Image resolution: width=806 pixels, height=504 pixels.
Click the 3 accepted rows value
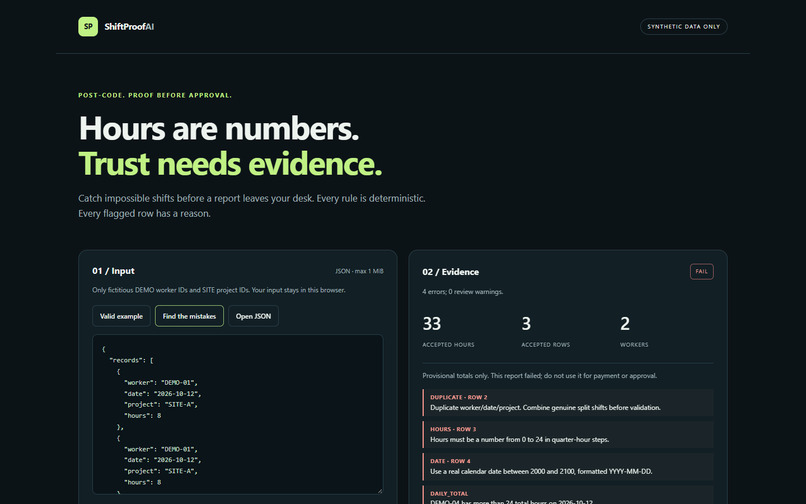[x=526, y=323]
